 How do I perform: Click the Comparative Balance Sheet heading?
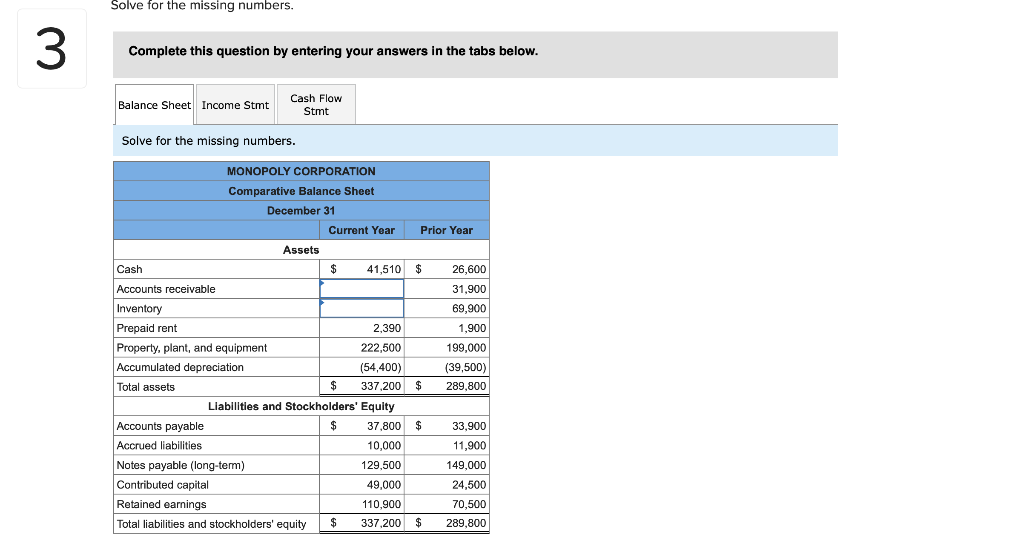(x=301, y=191)
